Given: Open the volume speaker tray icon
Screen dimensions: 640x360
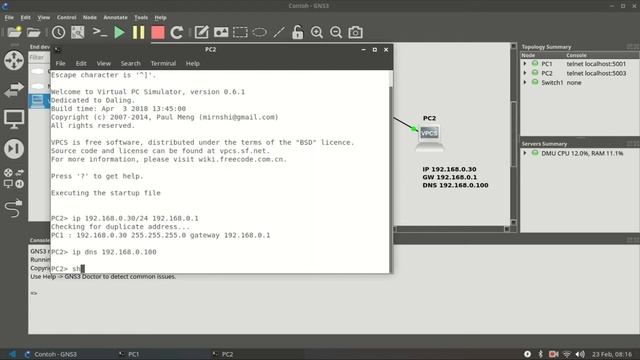Looking at the screenshot, I should pos(580,354).
